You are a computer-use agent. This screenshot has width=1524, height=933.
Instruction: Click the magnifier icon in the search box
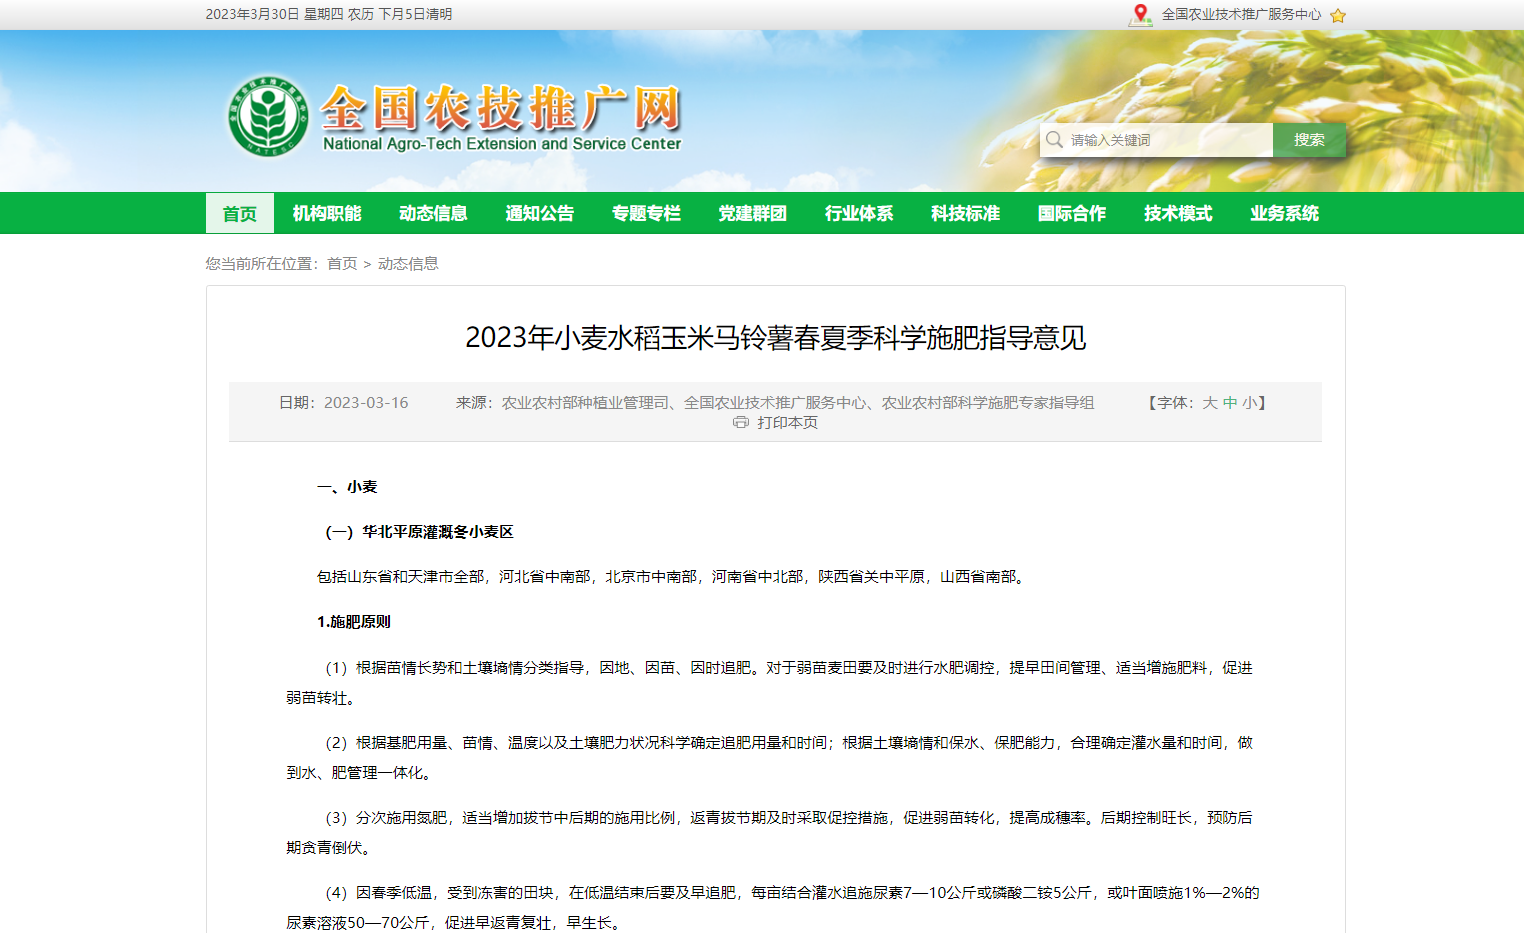coord(1056,140)
